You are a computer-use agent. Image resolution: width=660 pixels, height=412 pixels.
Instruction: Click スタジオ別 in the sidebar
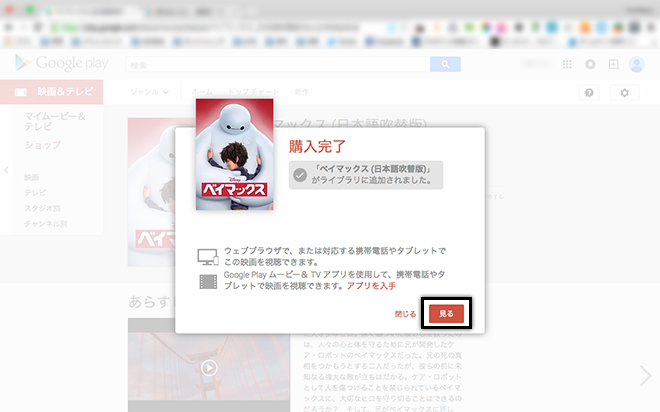tap(42, 208)
